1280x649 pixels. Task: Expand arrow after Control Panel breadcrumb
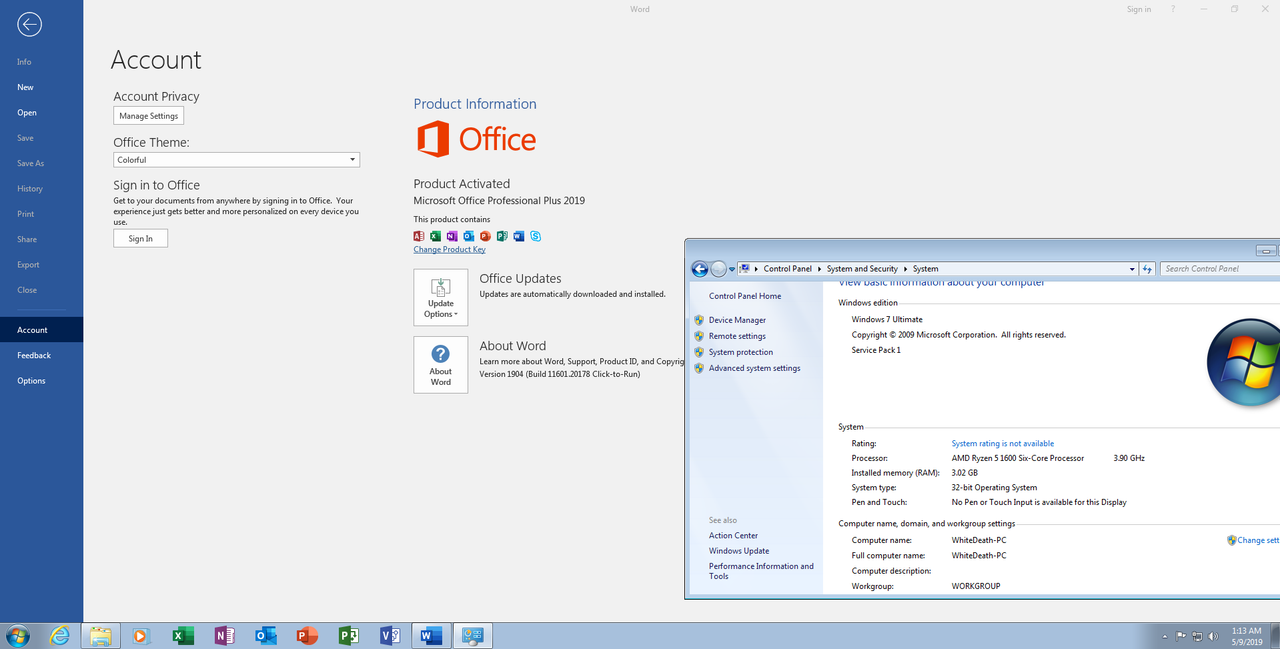click(x=819, y=268)
